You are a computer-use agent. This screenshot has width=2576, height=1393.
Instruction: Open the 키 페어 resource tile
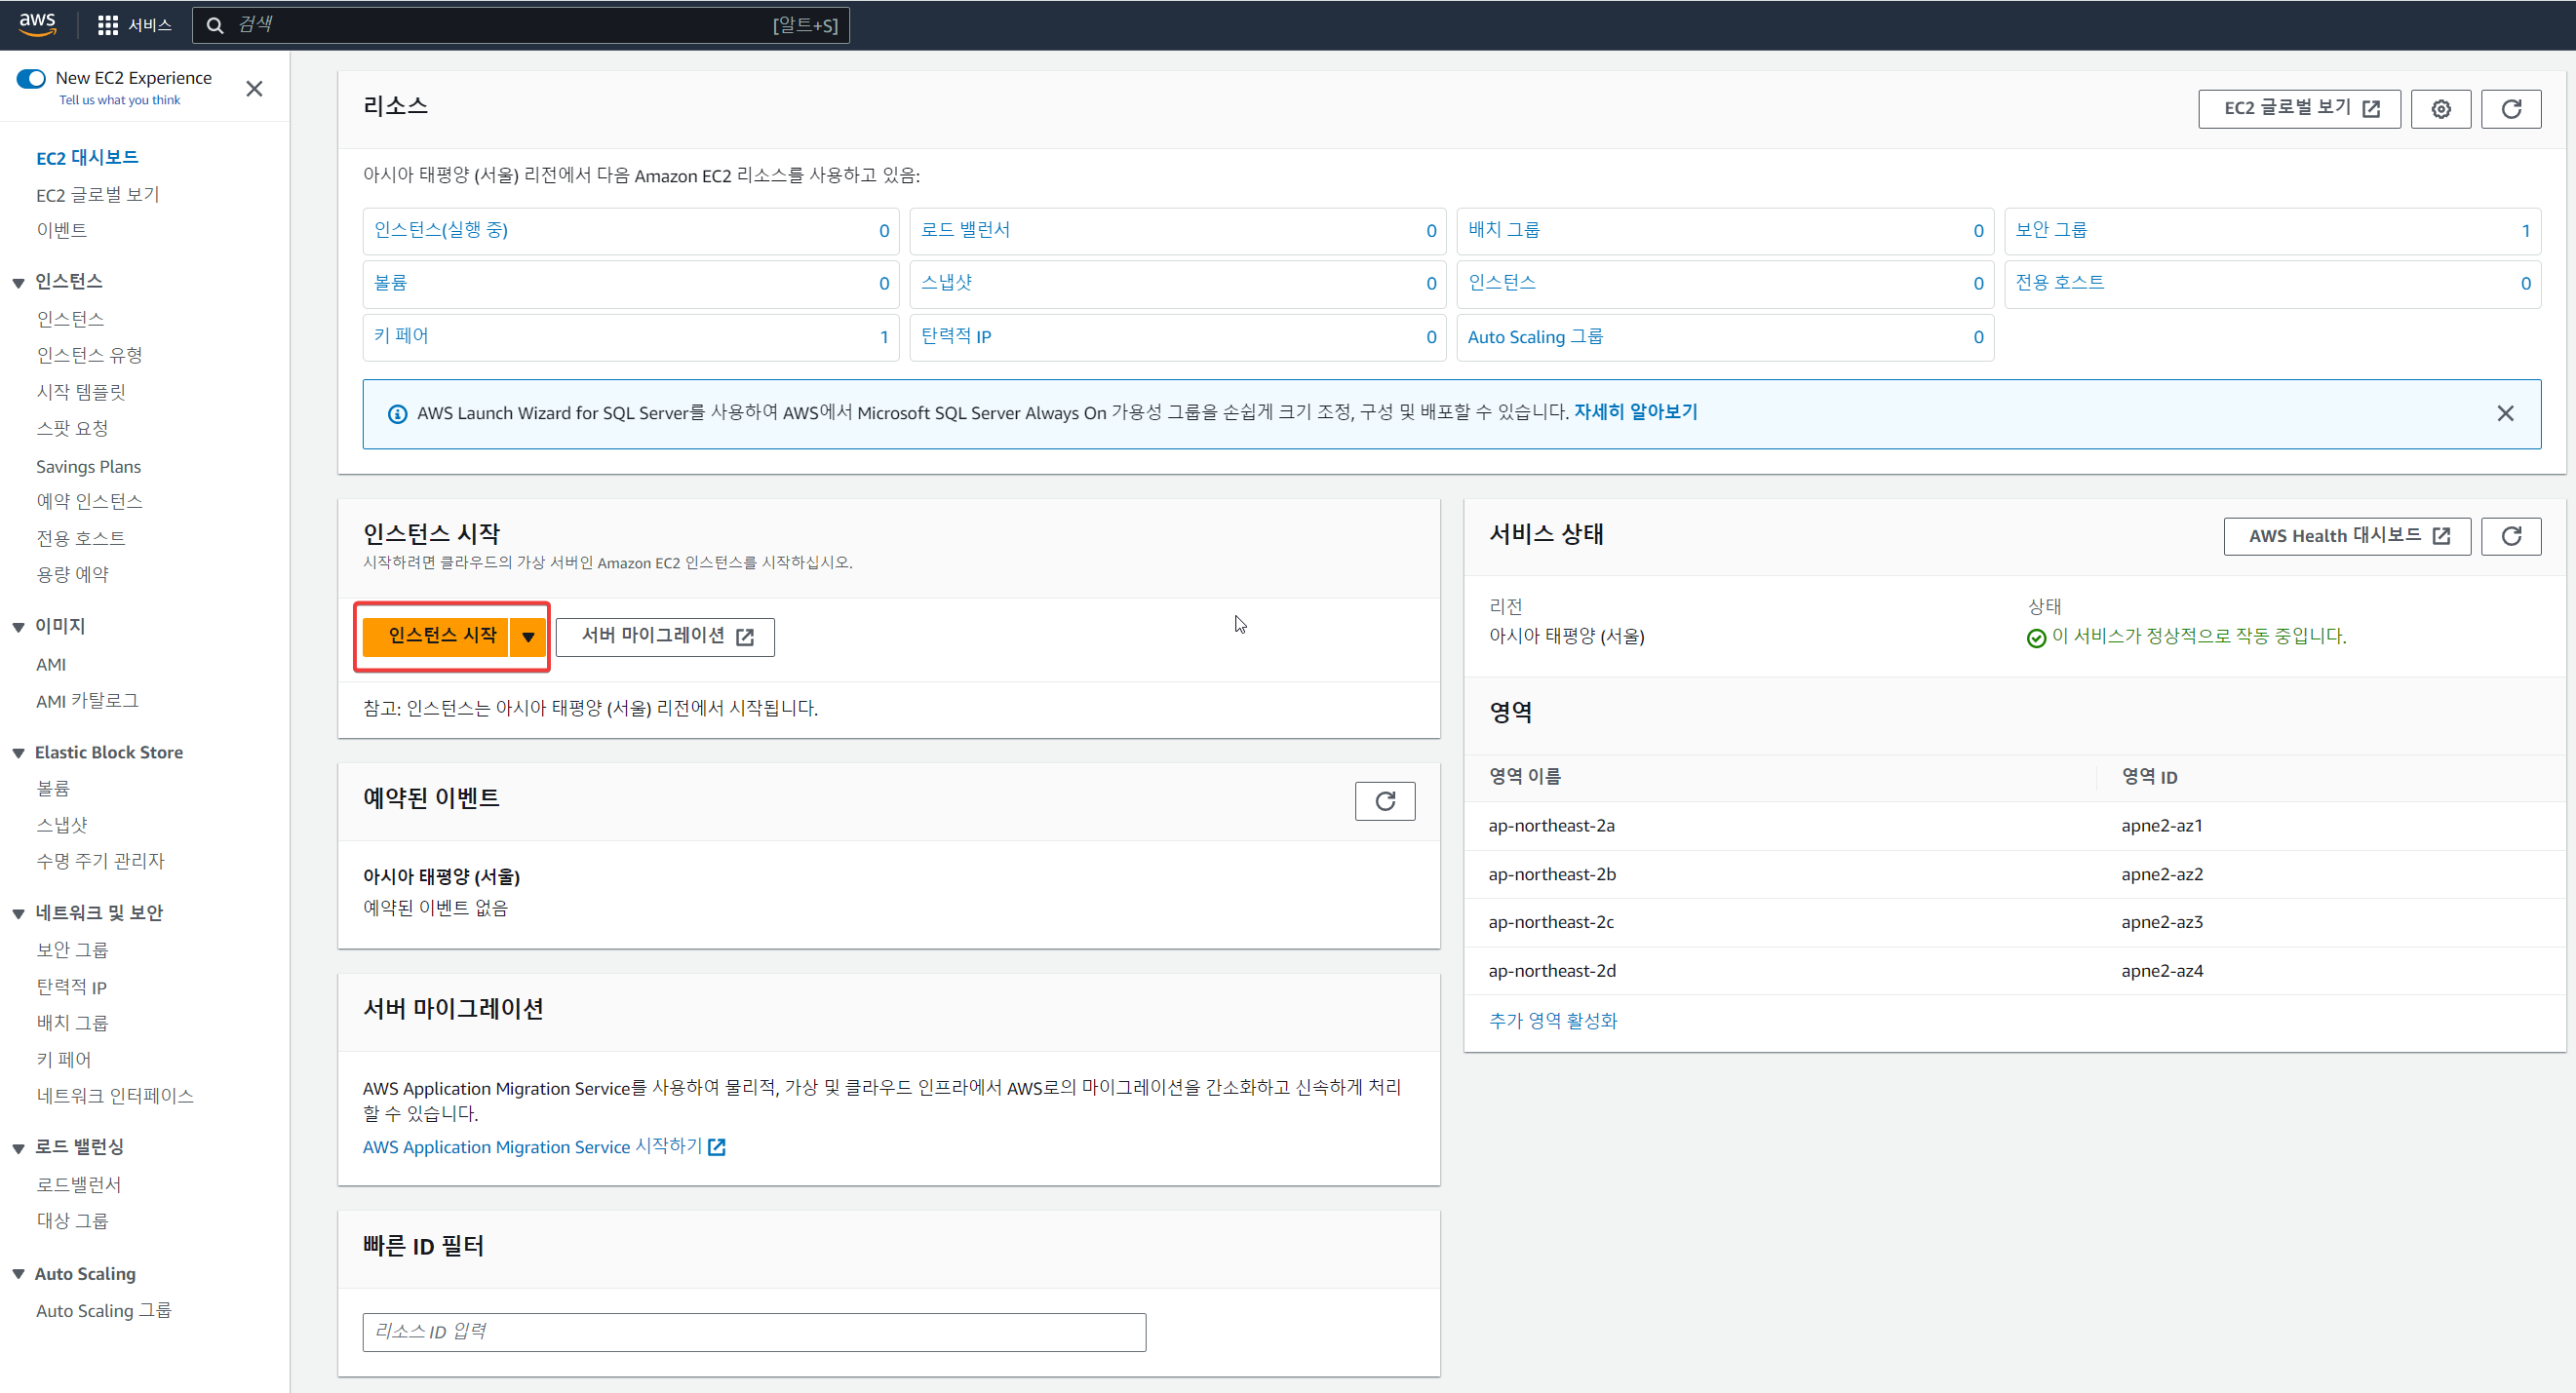click(631, 337)
